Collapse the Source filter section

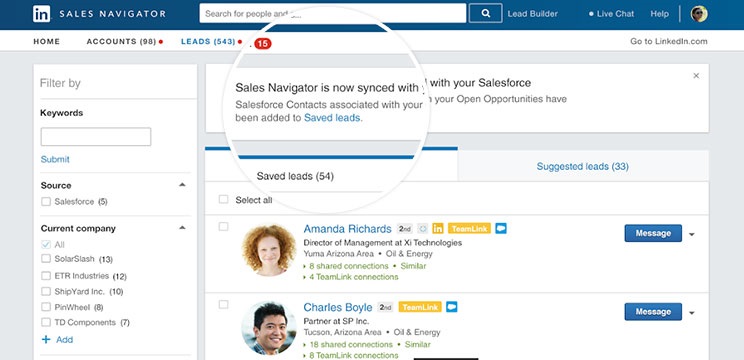[182, 185]
